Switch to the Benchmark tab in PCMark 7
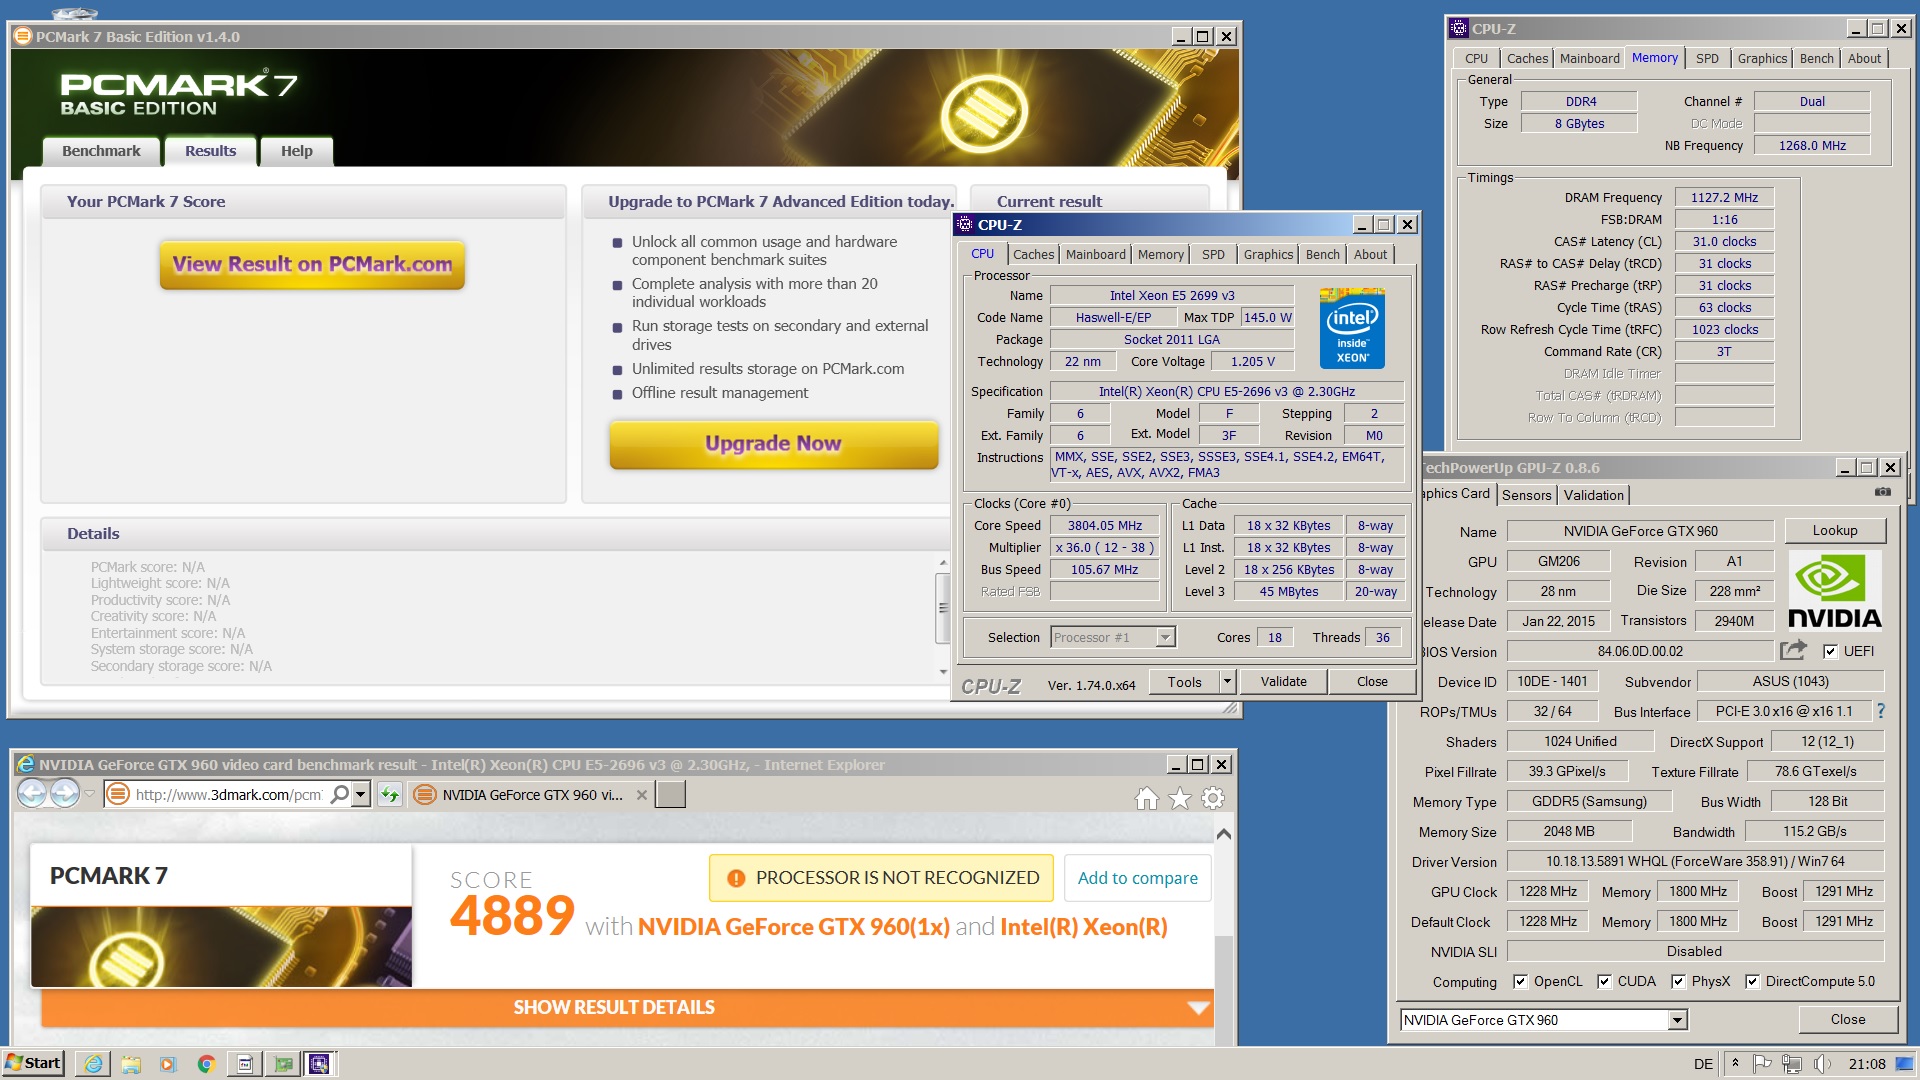Screen dimensions: 1920x1080 (101, 151)
